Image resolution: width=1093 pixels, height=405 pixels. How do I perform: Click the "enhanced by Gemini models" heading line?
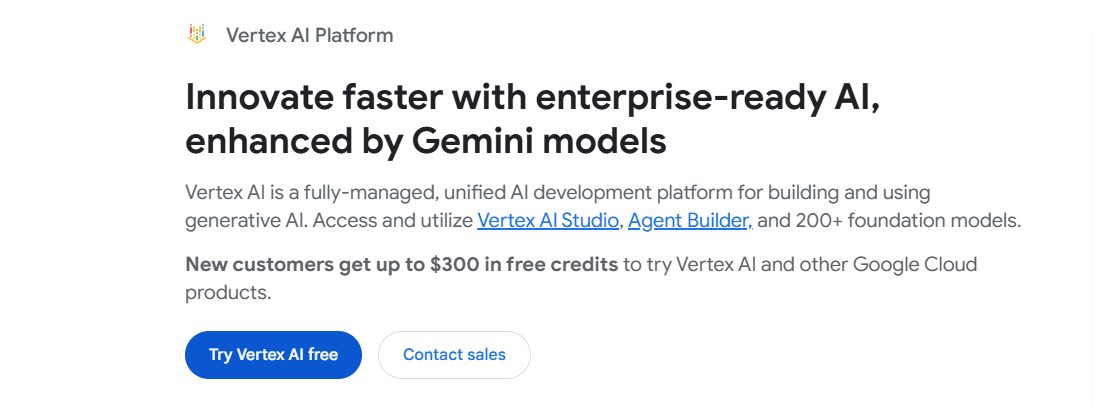tap(425, 141)
